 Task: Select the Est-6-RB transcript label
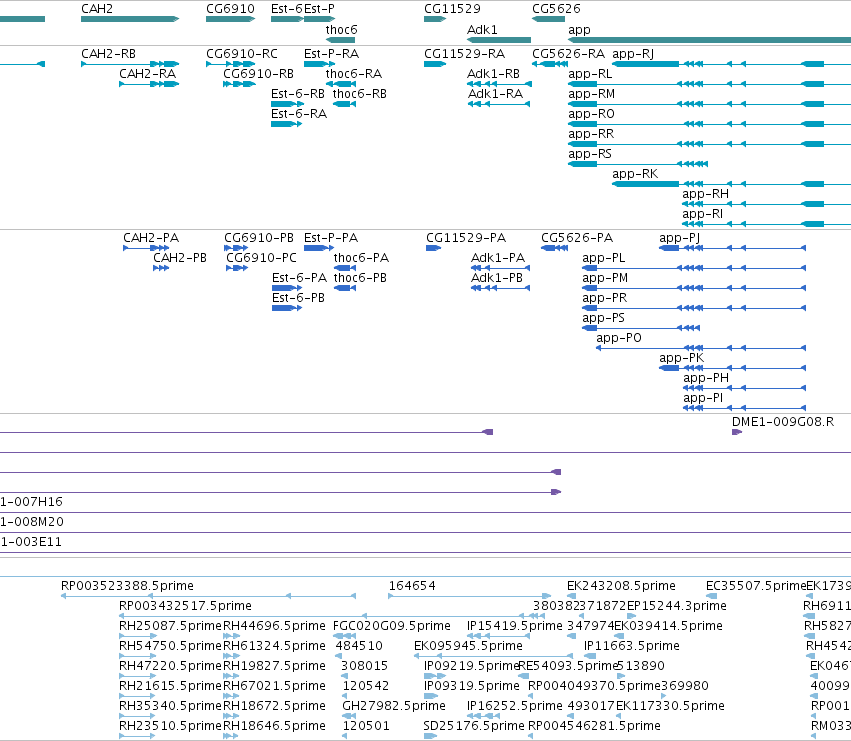tap(297, 94)
